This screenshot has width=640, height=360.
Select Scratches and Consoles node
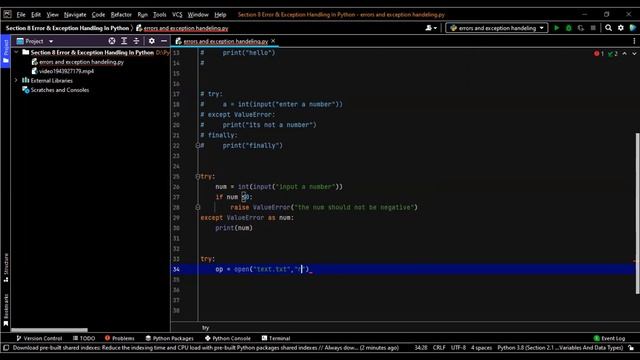point(60,90)
